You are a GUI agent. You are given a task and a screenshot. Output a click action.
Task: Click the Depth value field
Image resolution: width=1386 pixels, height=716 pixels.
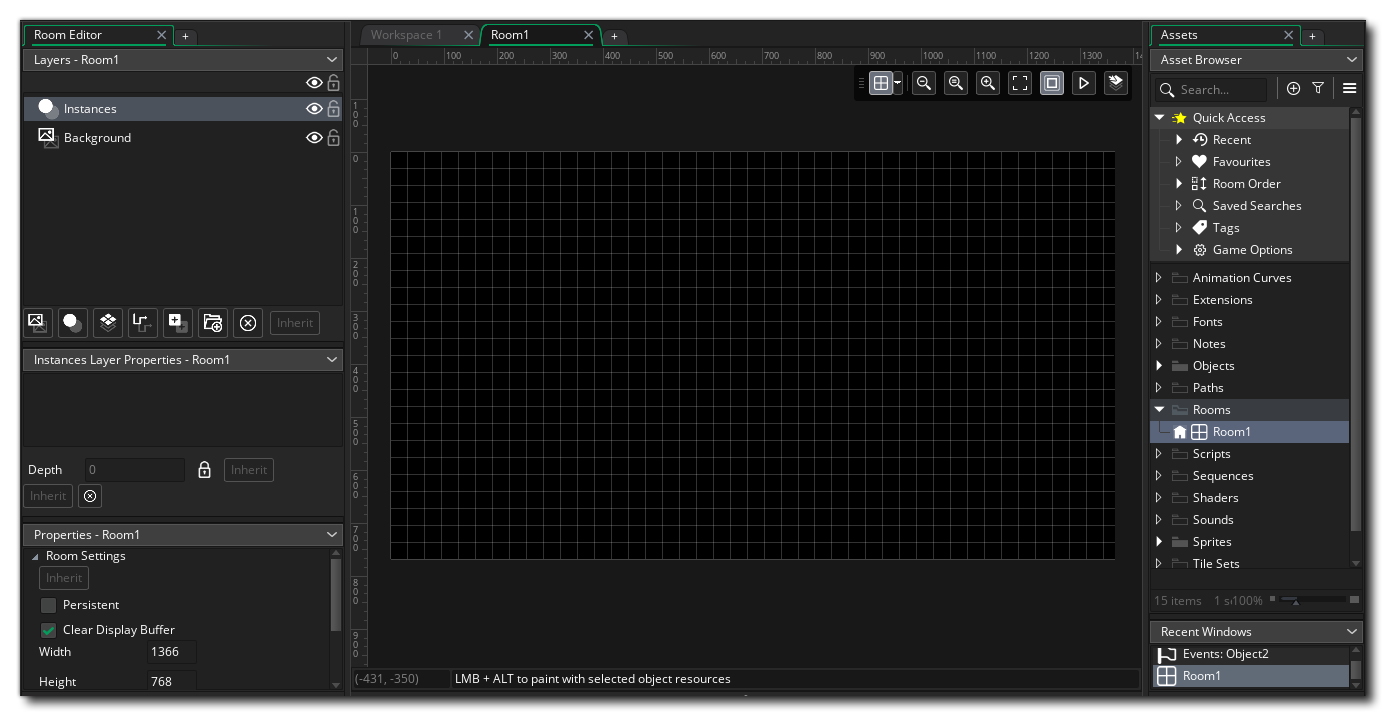click(134, 470)
